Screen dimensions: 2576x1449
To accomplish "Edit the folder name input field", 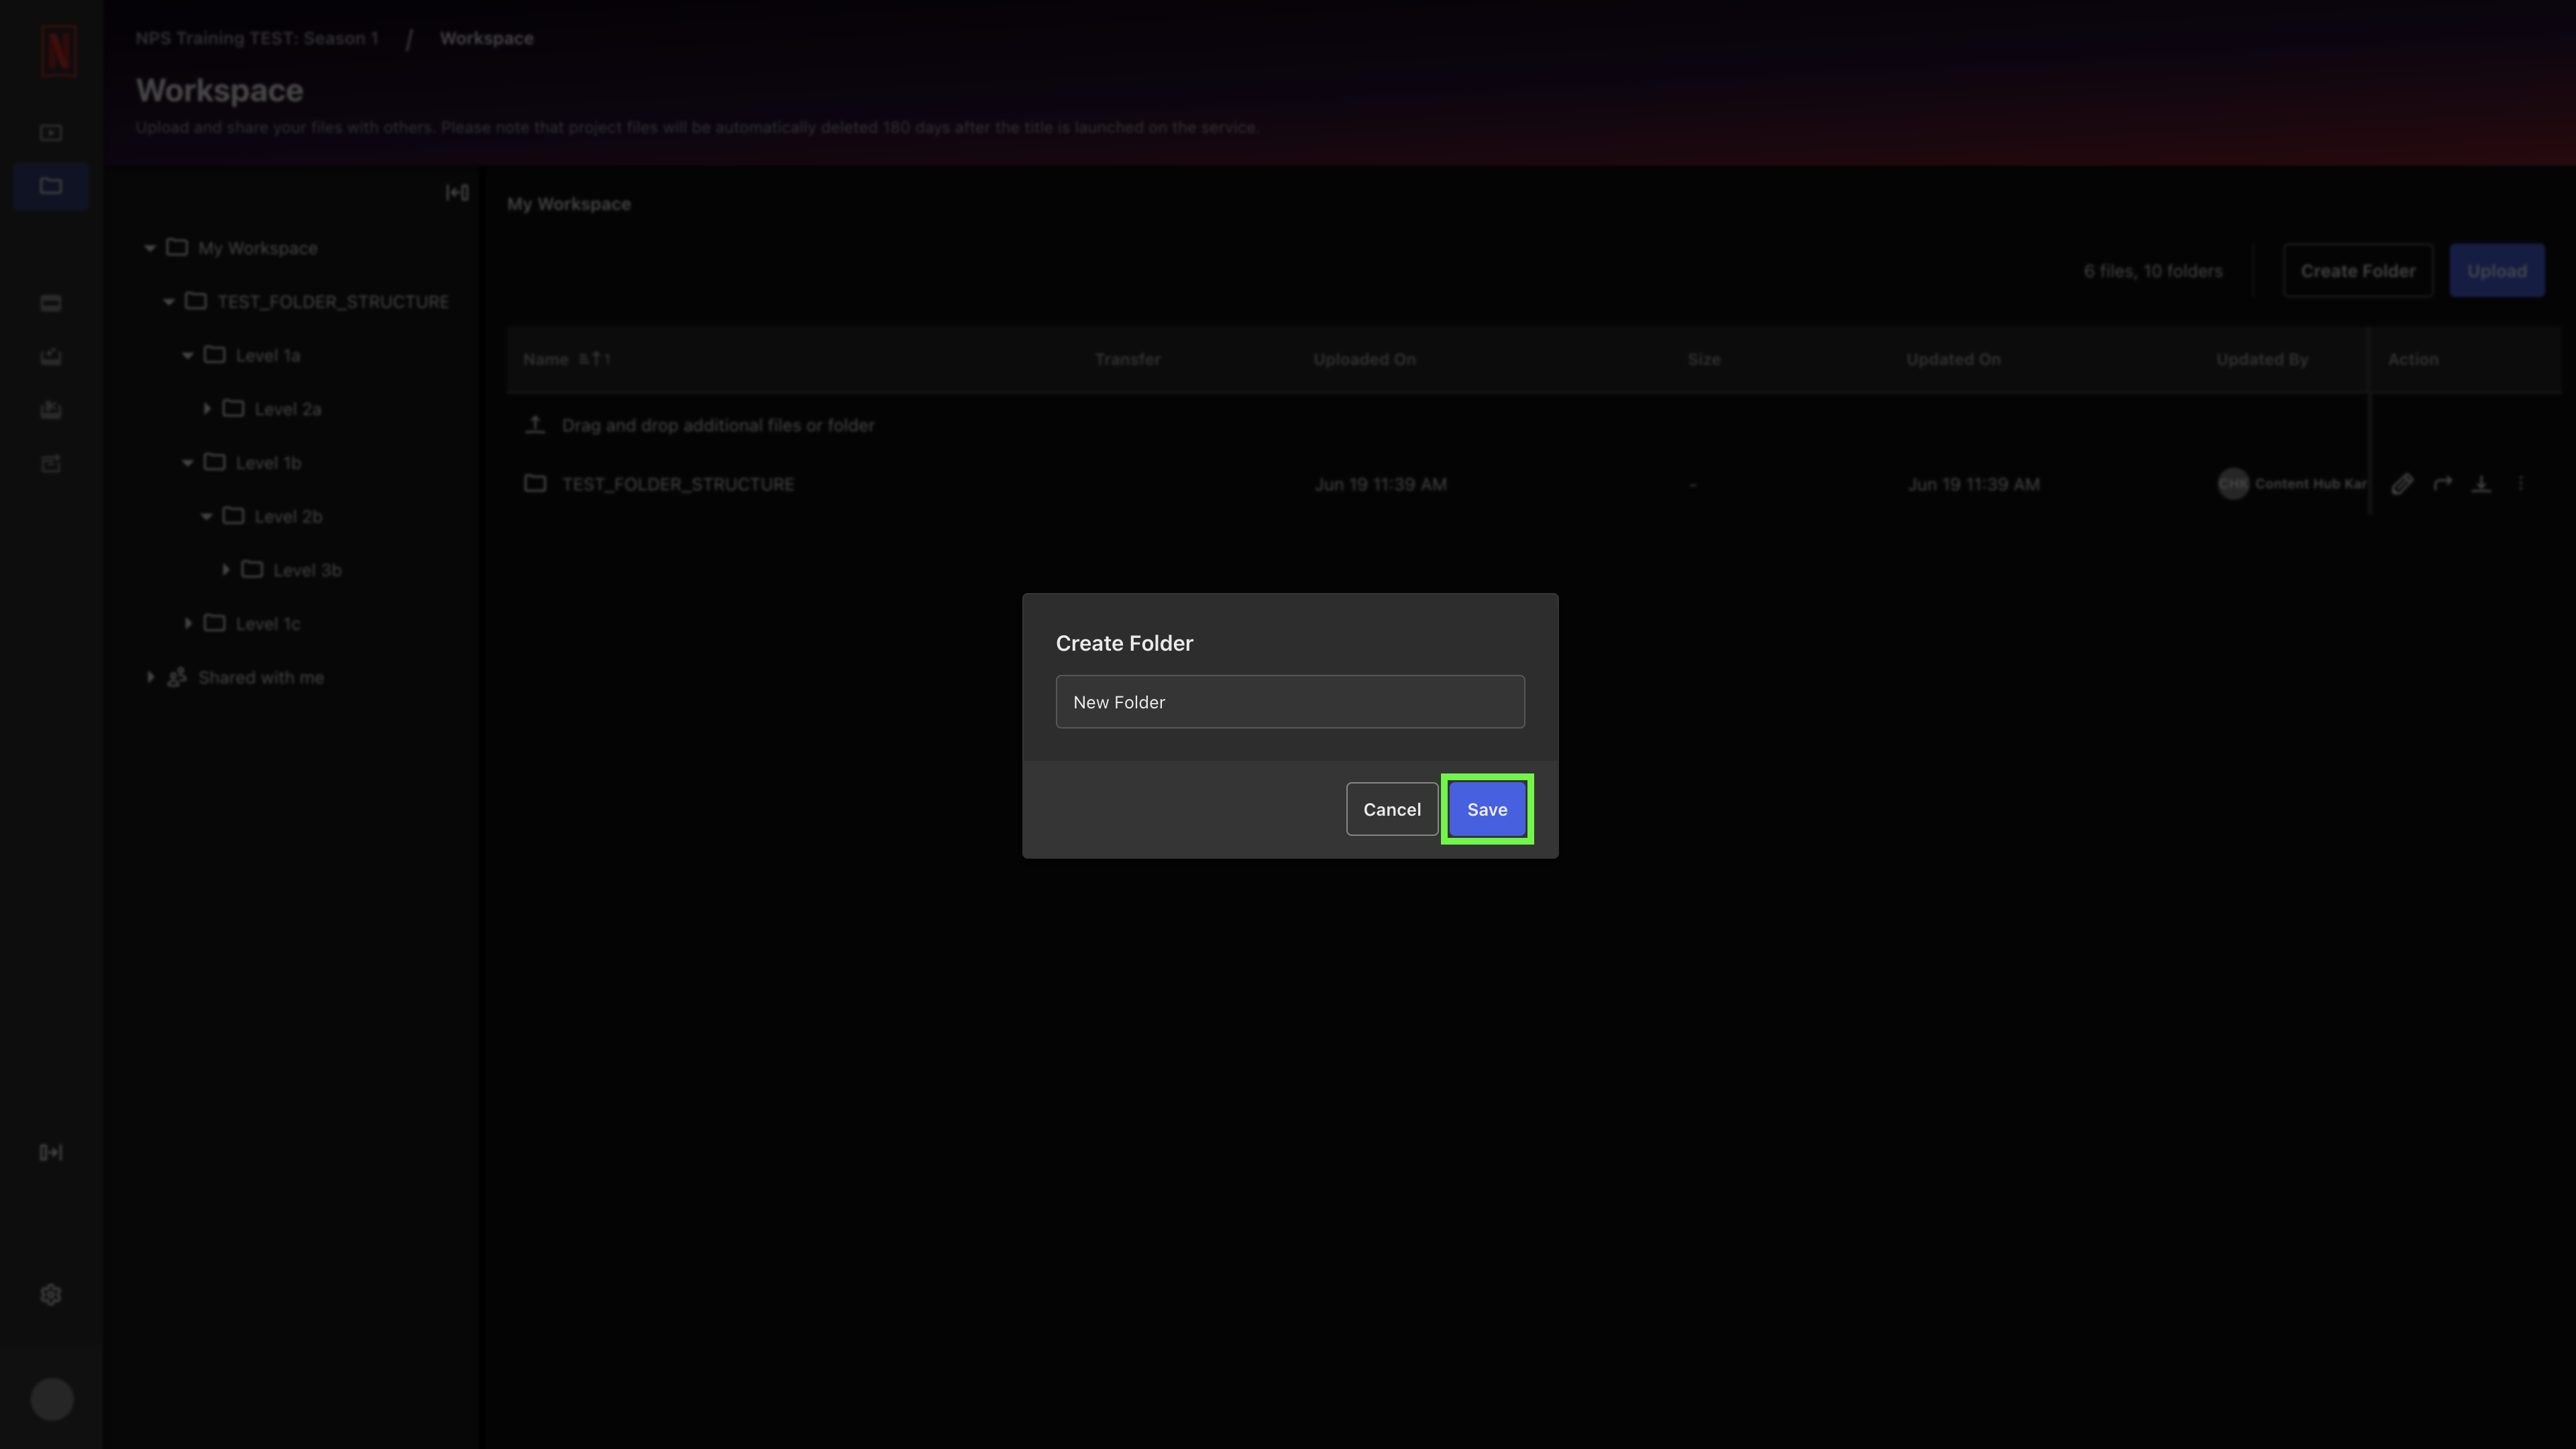I will pos(1290,702).
